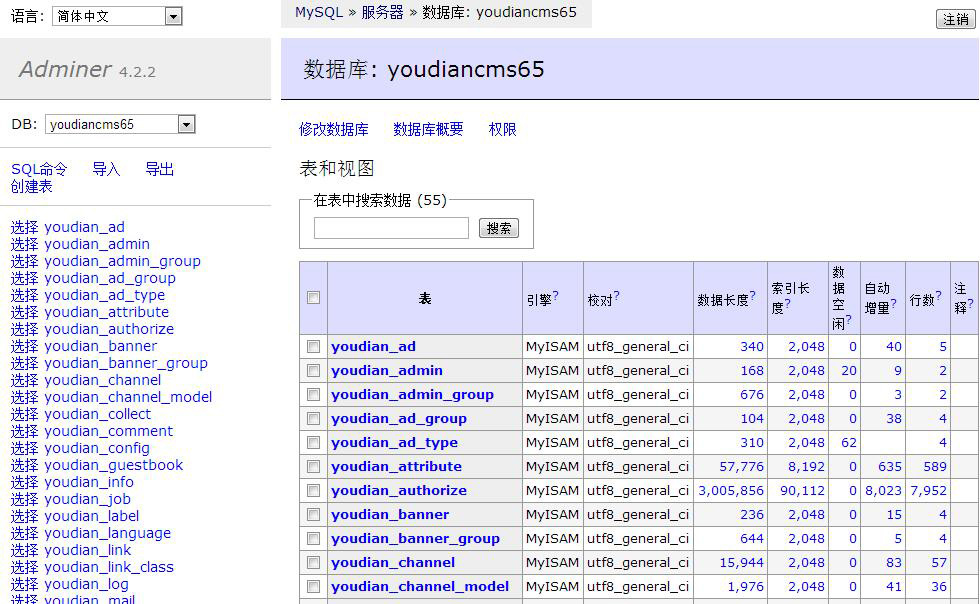Click data length 57,776 for youdian_attribute
Screen dimensions: 980x604
tap(741, 466)
